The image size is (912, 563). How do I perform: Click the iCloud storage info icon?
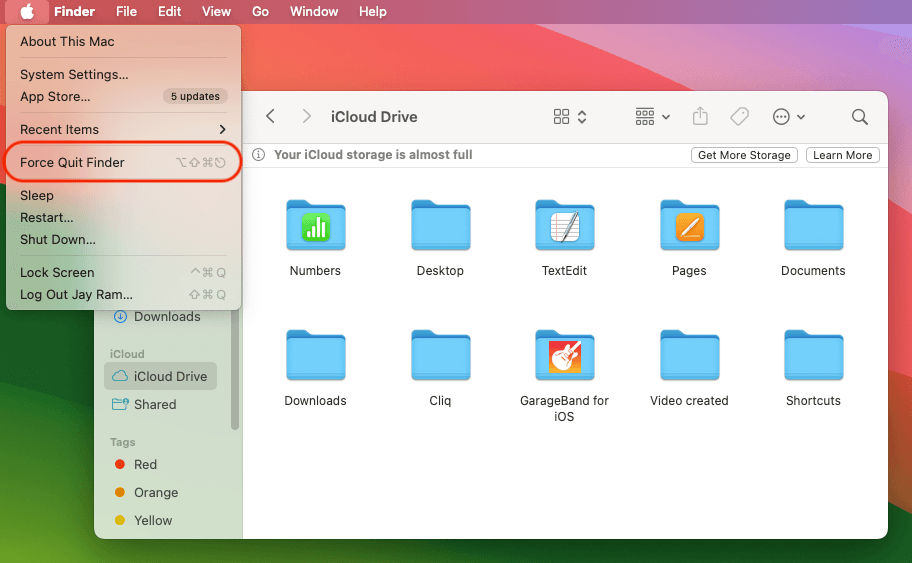[x=258, y=155]
